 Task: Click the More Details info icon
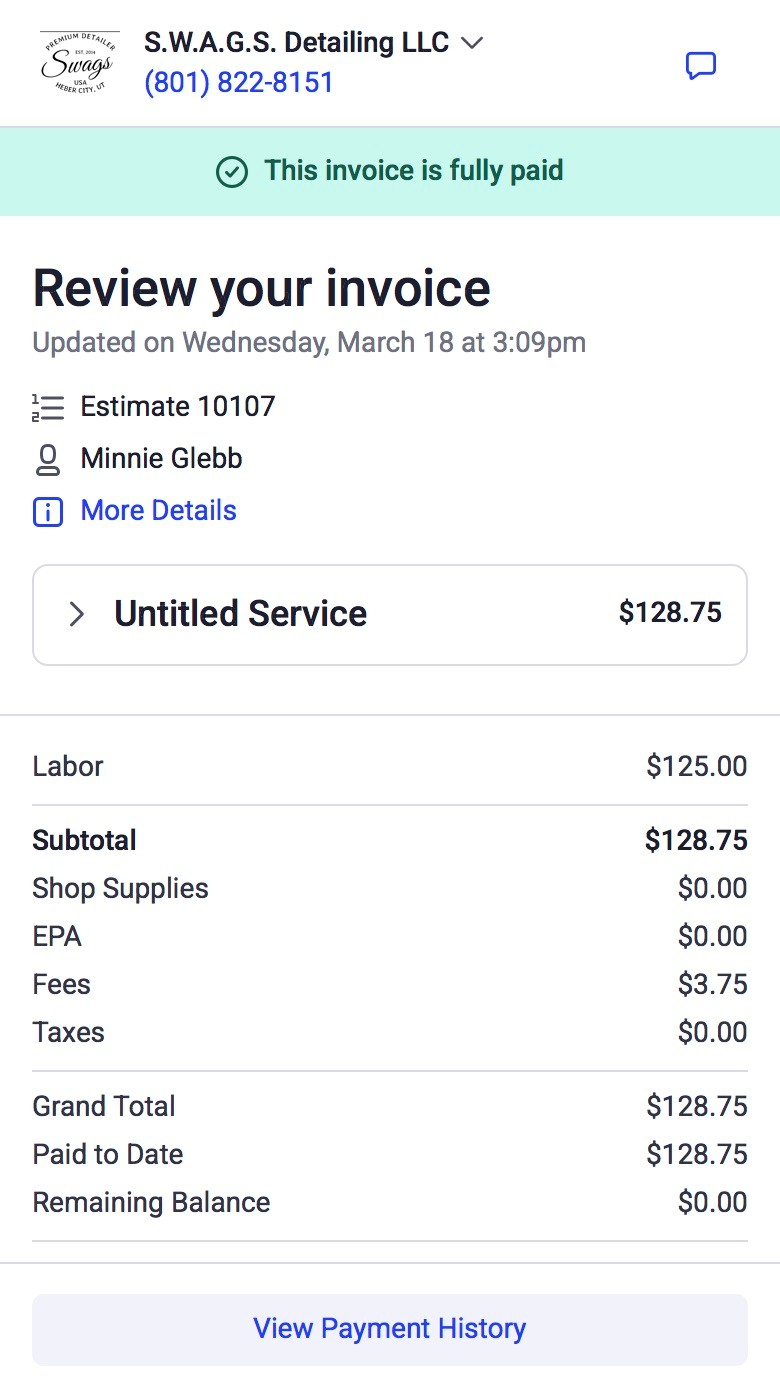click(x=48, y=512)
